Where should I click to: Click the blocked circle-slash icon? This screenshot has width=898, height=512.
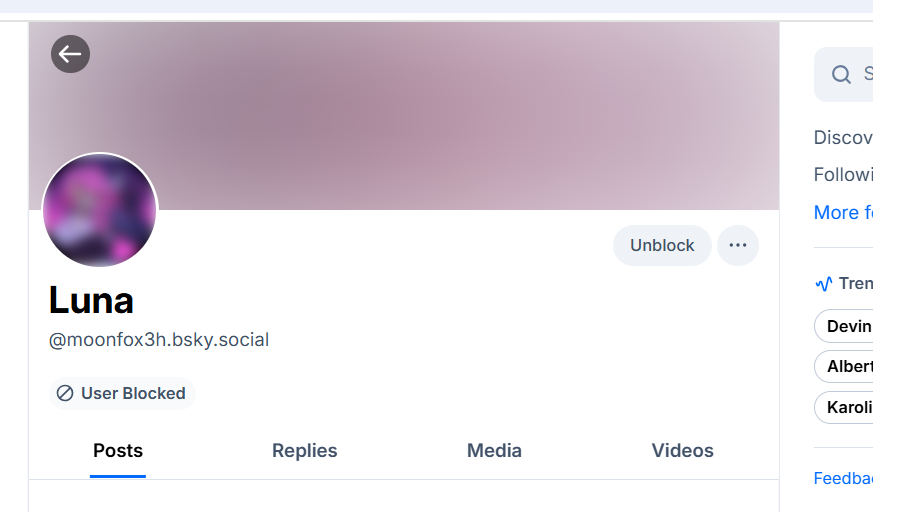pyautogui.click(x=65, y=393)
